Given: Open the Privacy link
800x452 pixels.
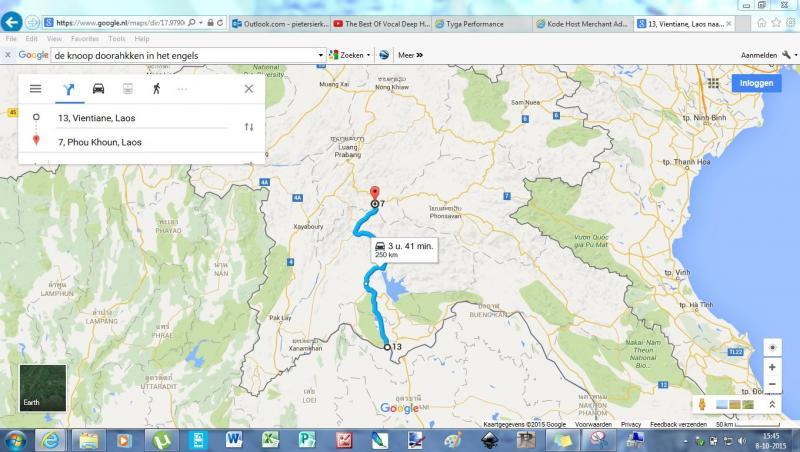Looking at the screenshot, I should click(631, 424).
